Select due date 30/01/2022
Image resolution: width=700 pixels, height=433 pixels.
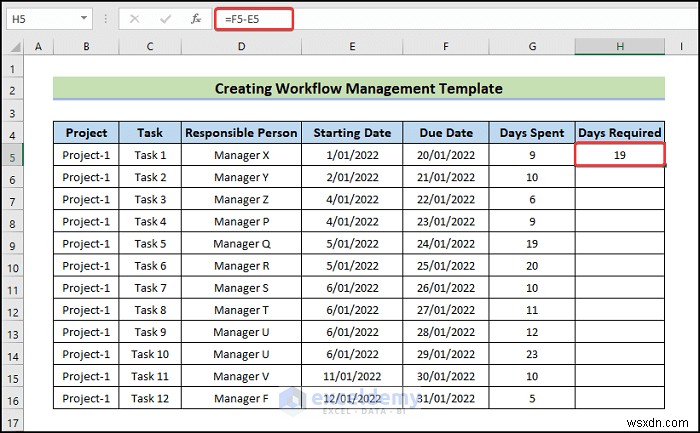(x=446, y=376)
